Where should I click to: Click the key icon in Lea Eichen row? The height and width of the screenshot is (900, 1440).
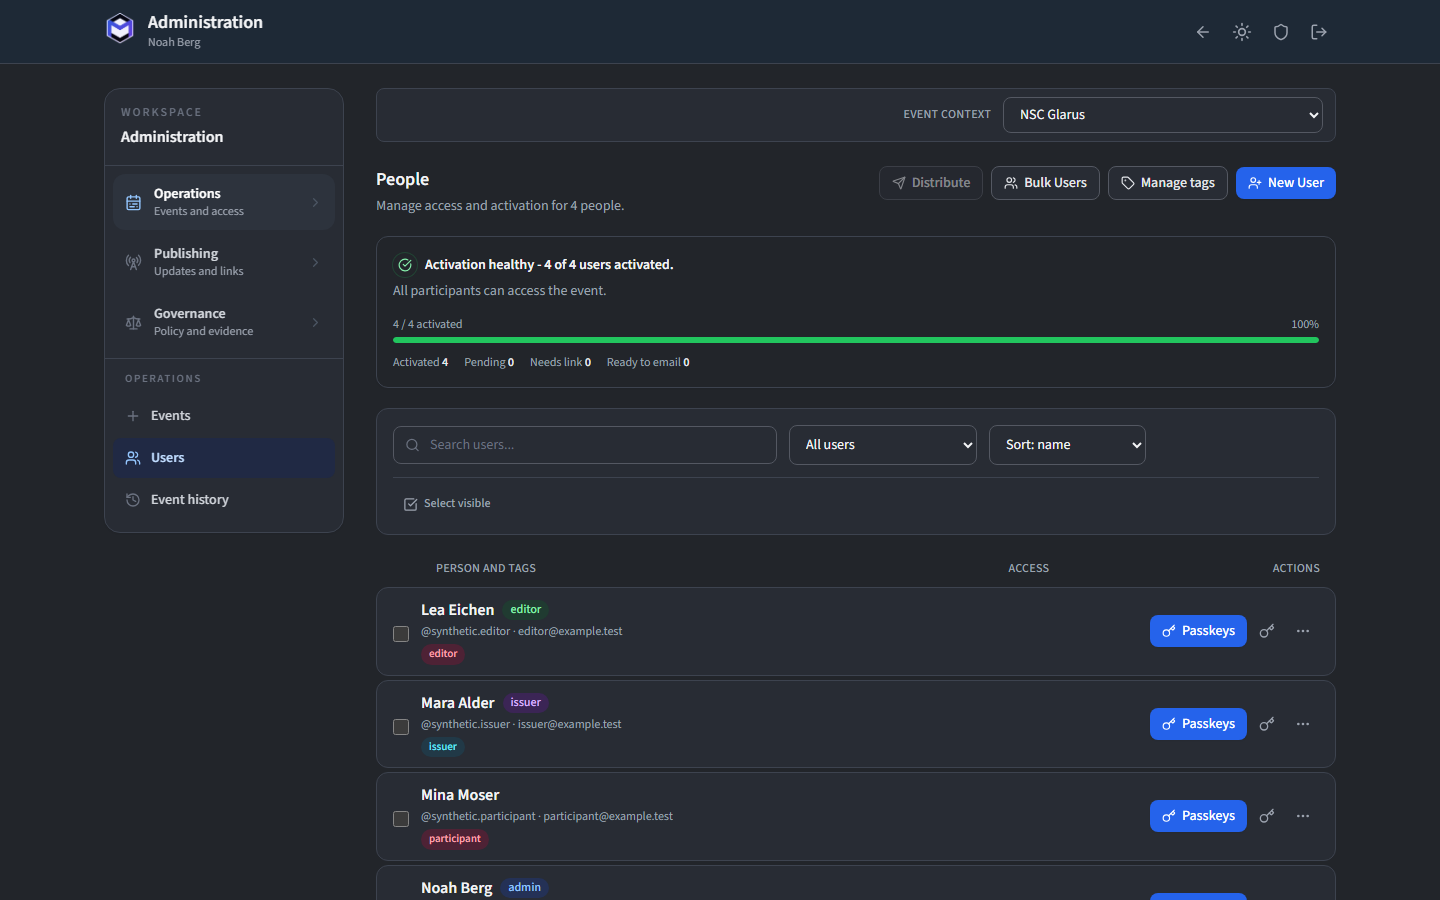tap(1267, 631)
